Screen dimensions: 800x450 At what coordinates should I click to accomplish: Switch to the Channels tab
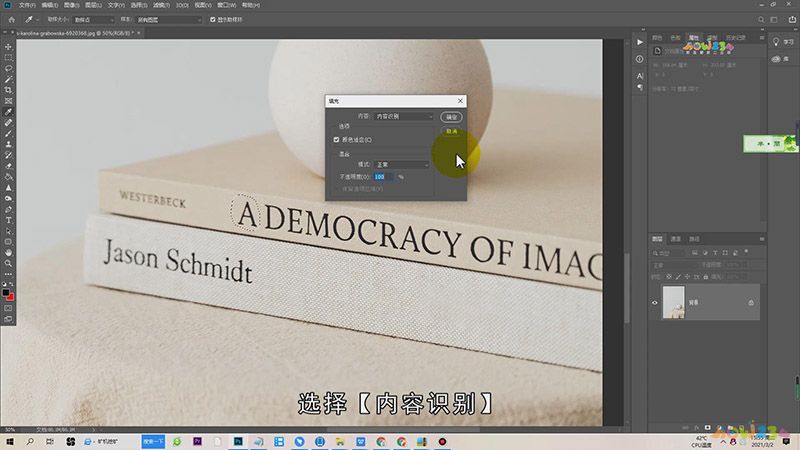coord(676,239)
